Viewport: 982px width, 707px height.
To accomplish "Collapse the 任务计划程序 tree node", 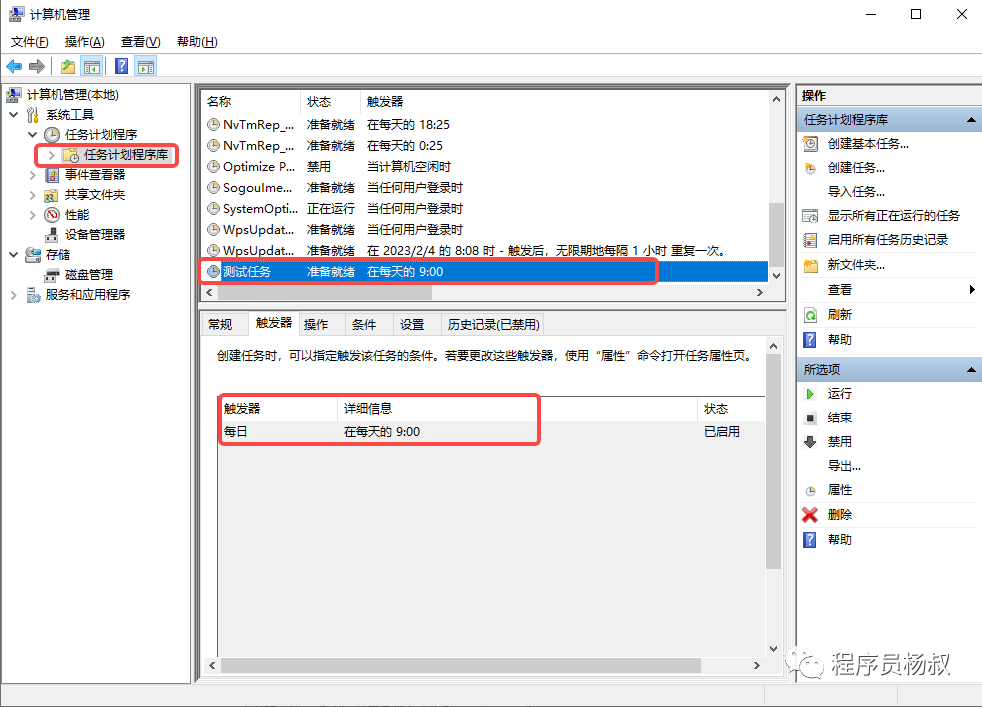I will [33, 135].
